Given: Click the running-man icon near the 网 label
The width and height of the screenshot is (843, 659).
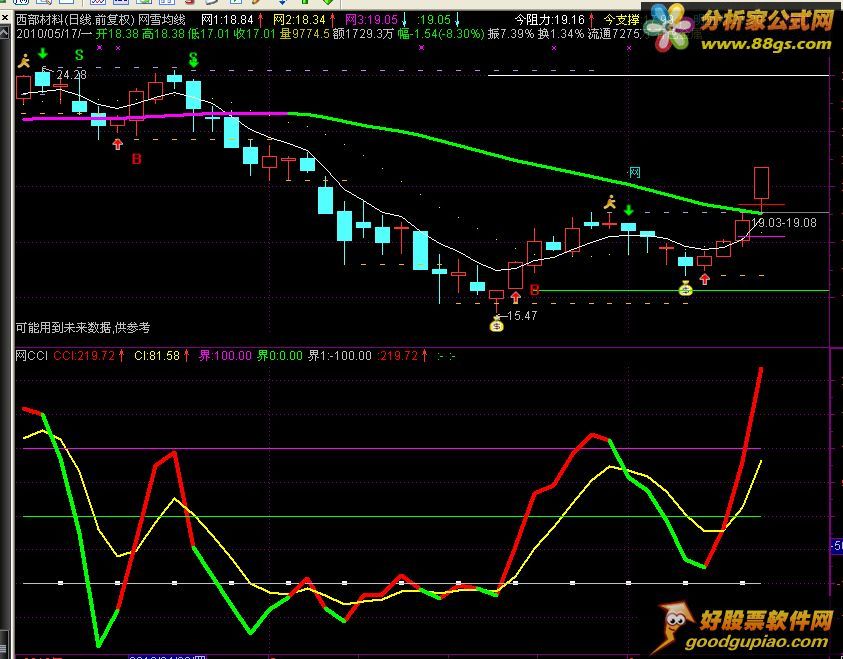Looking at the screenshot, I should pos(609,203).
